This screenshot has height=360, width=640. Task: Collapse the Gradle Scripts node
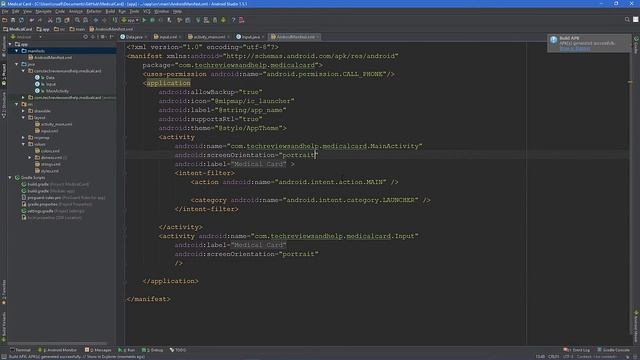[10, 178]
